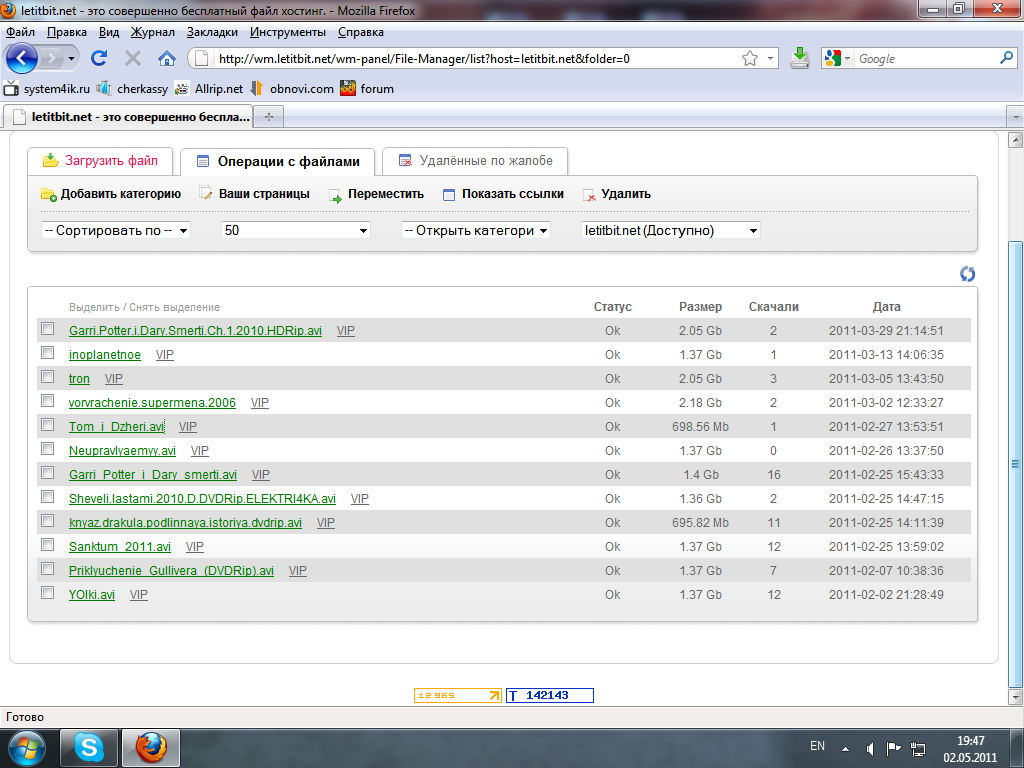Go back with the browser Back arrow
1024x768 pixels.
22,58
